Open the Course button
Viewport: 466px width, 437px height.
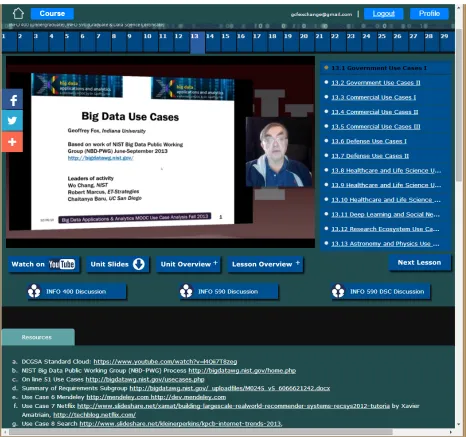[x=52, y=14]
